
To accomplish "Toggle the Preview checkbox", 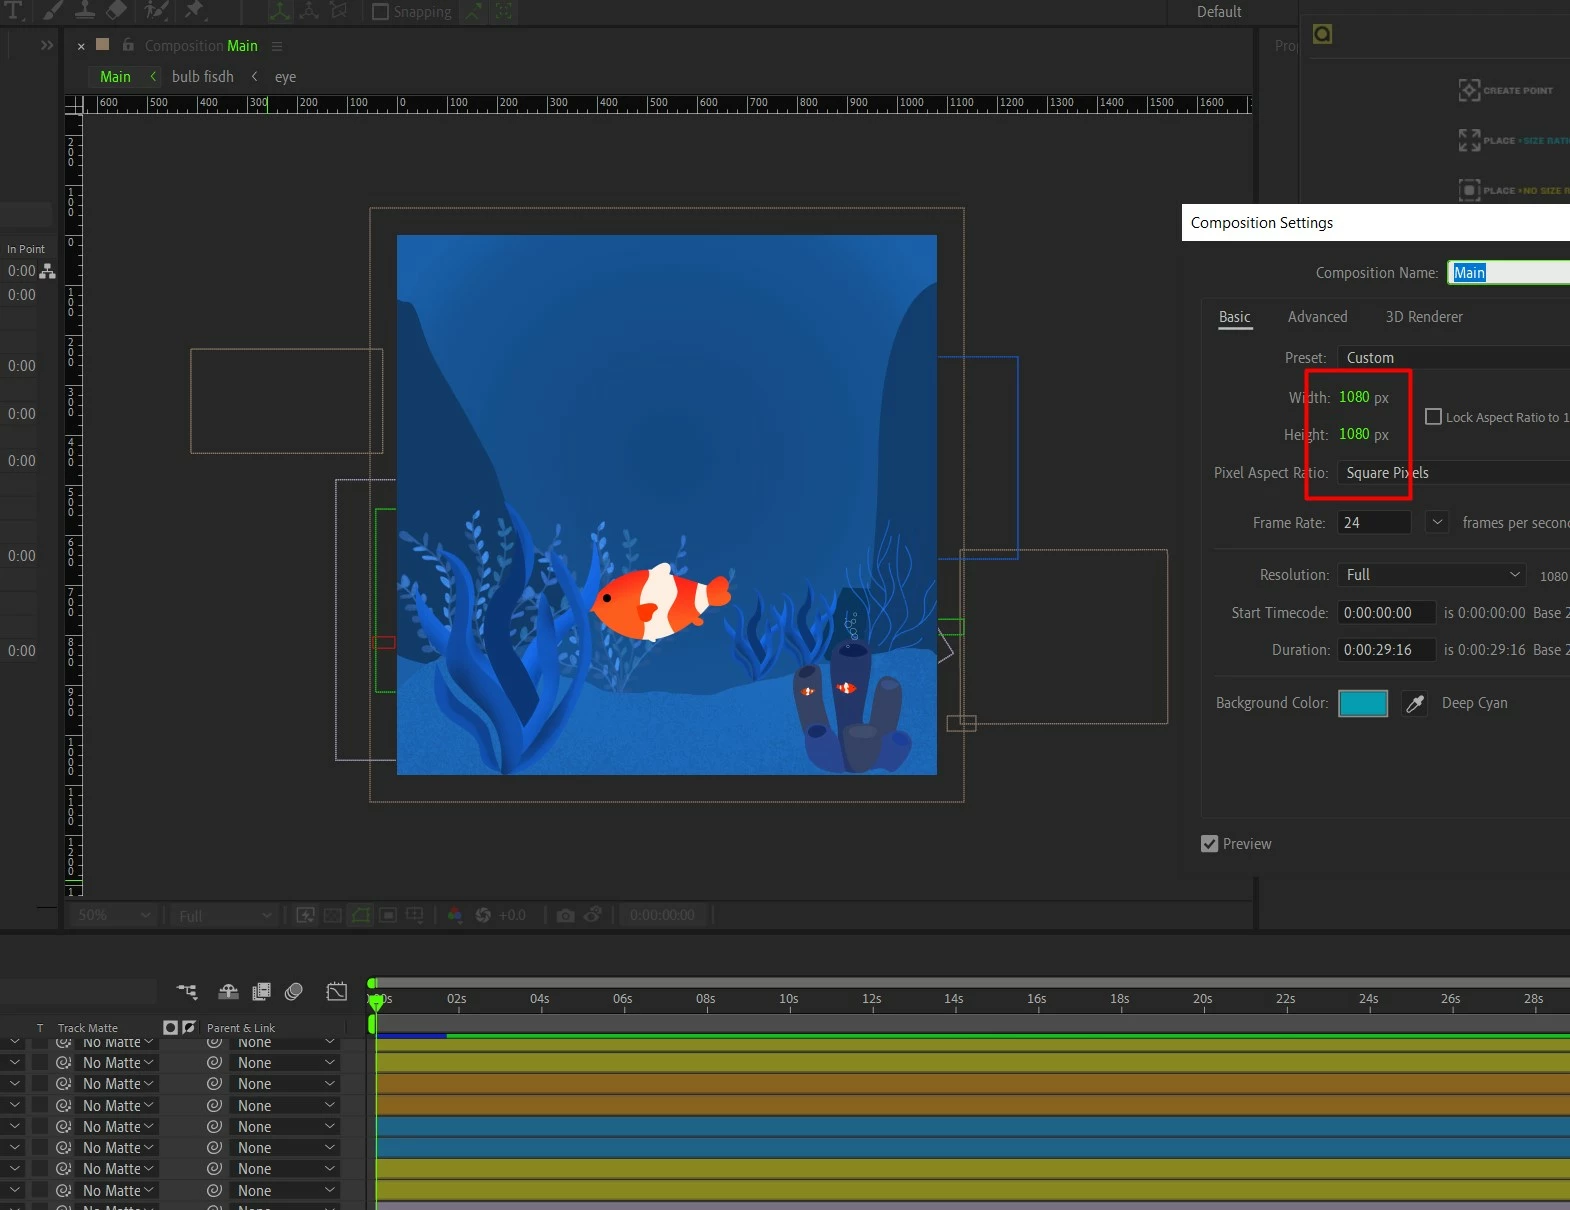I will point(1210,844).
